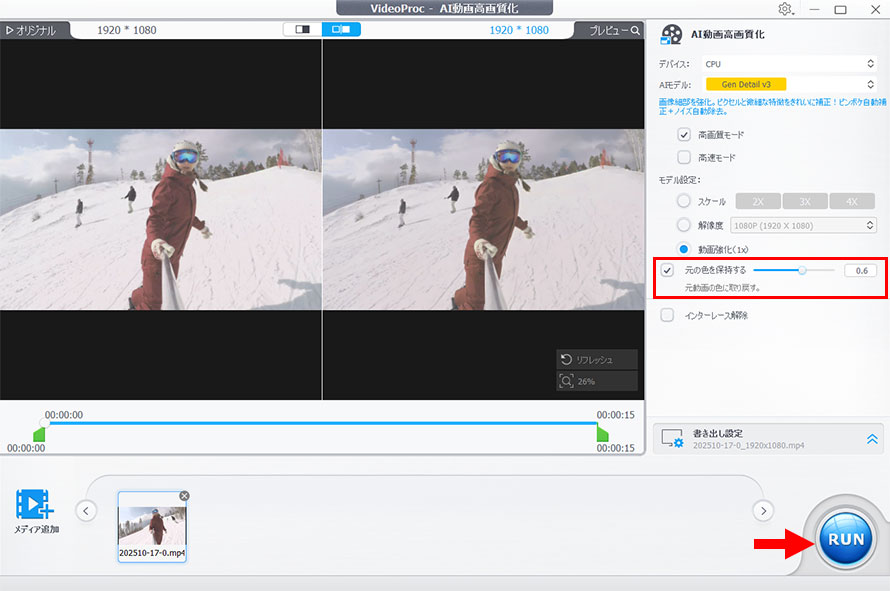Select the スケール radio button

[x=684, y=201]
